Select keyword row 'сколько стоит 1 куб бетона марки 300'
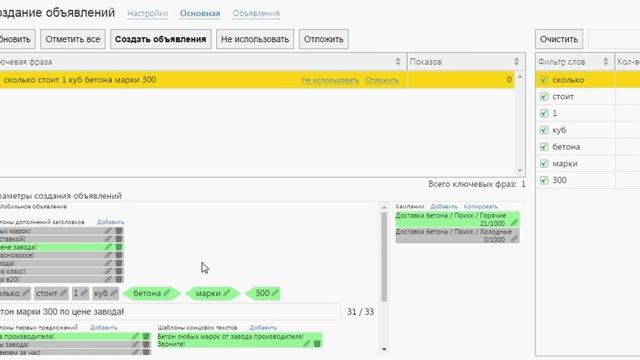Viewport: 640px width, 360px height. point(257,80)
